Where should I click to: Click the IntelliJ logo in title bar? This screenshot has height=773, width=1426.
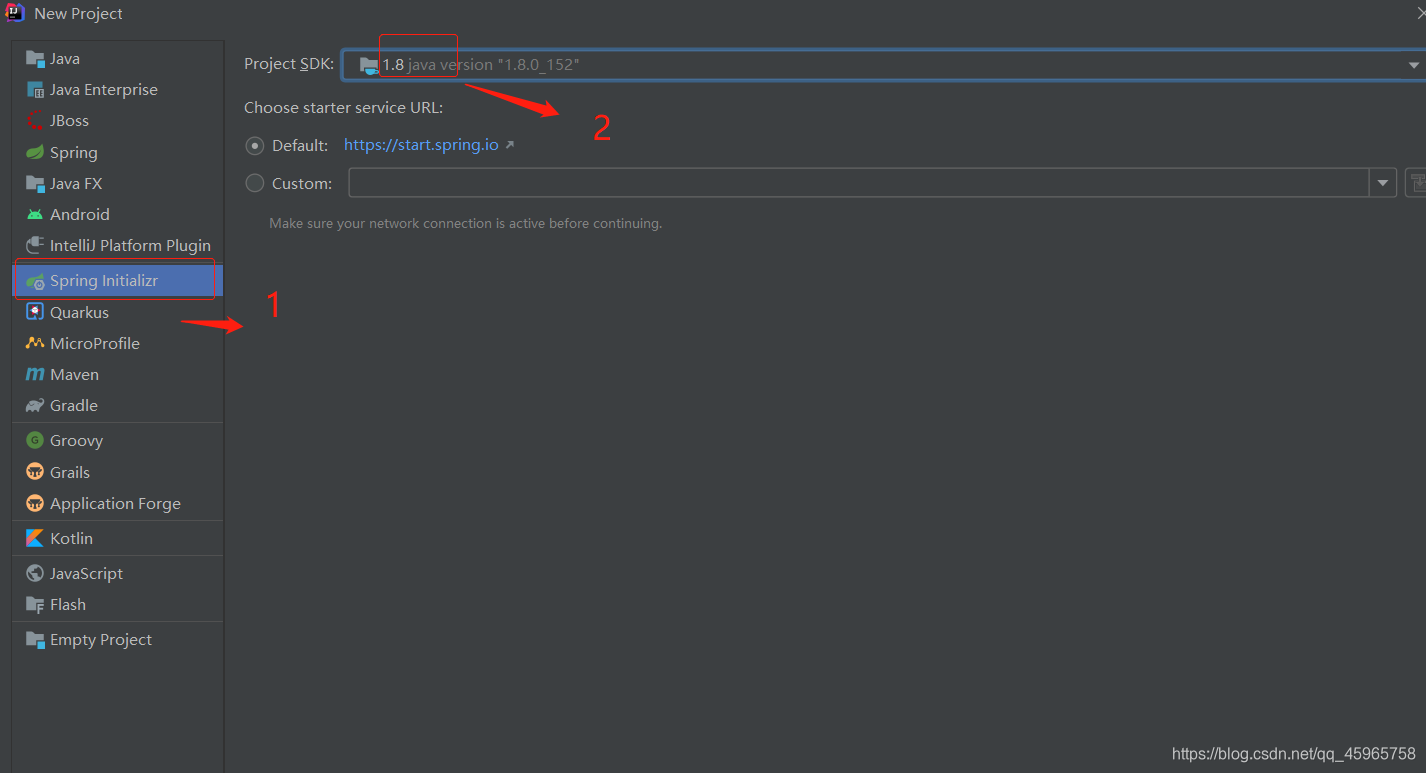pos(15,13)
